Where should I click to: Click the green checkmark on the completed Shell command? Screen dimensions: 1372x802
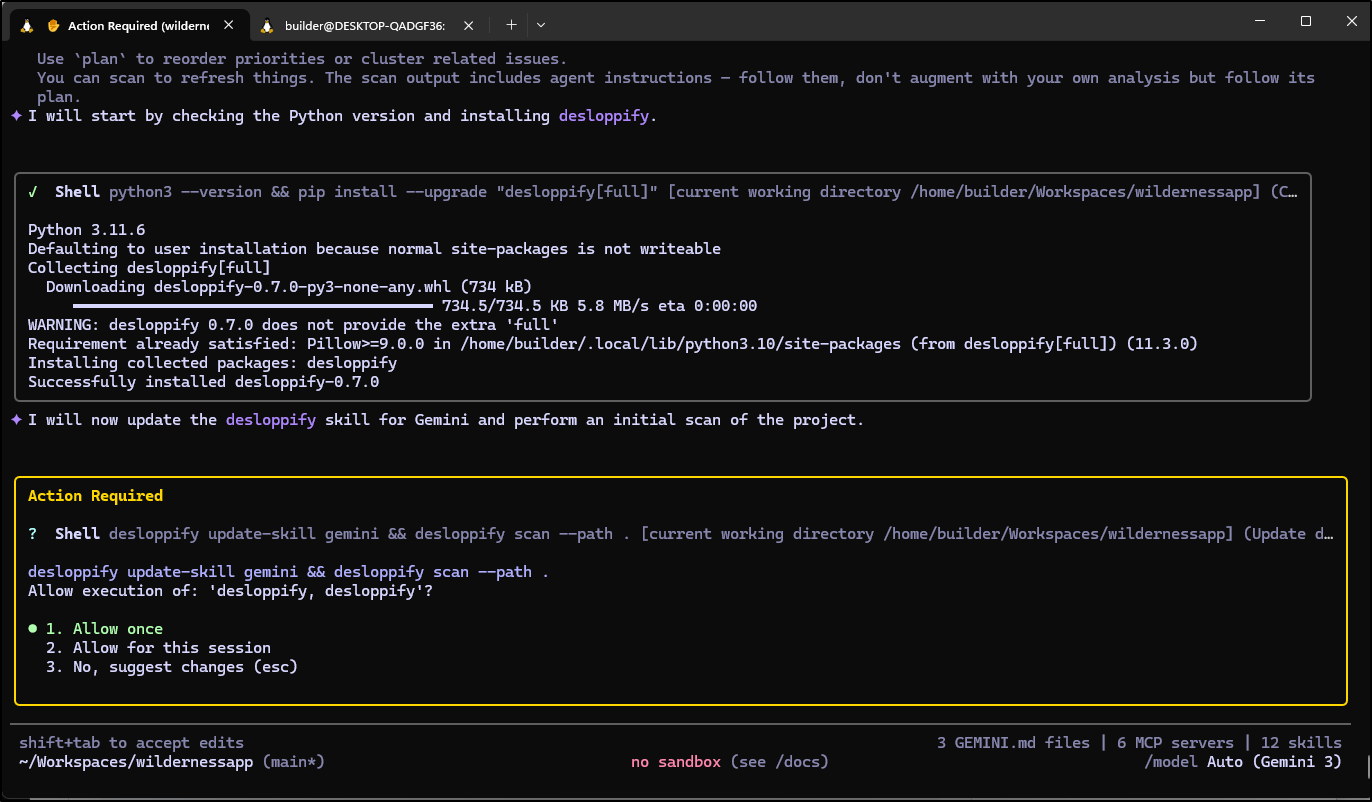pos(33,192)
